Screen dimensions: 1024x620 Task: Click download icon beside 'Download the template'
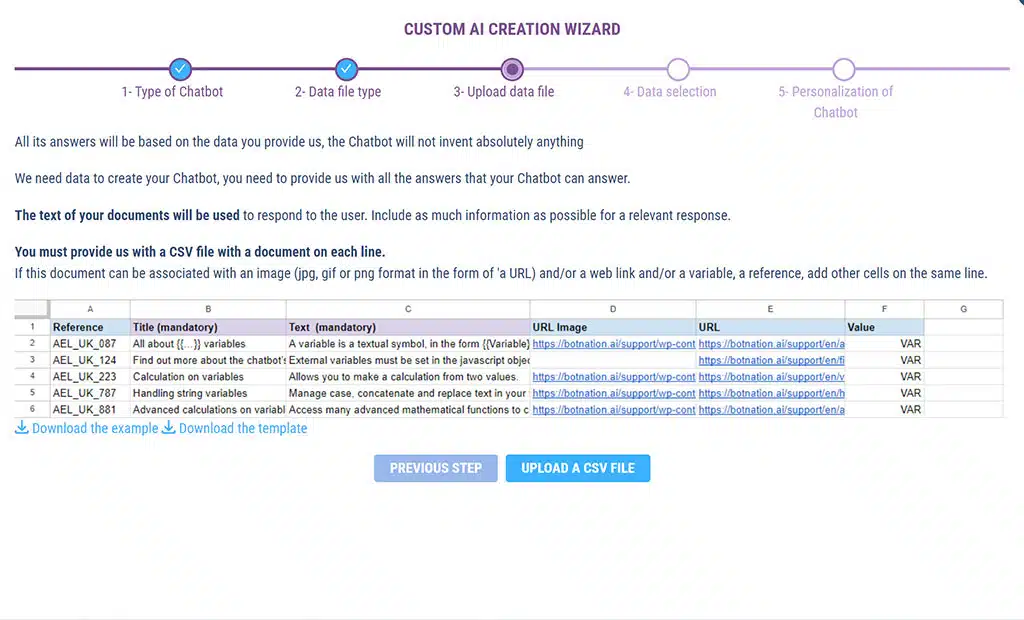point(169,428)
